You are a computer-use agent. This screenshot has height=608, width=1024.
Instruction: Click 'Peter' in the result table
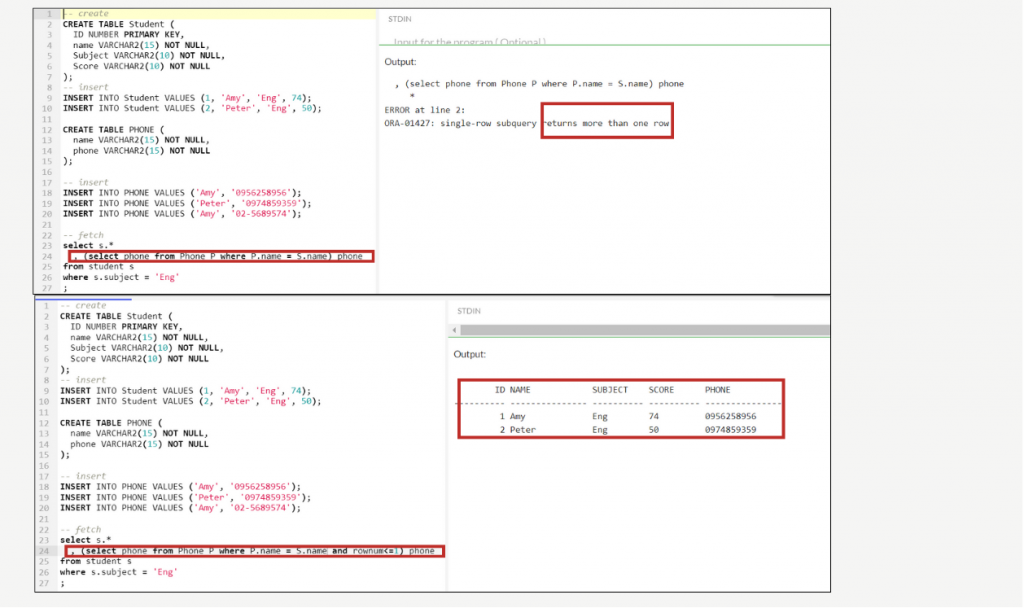point(522,430)
